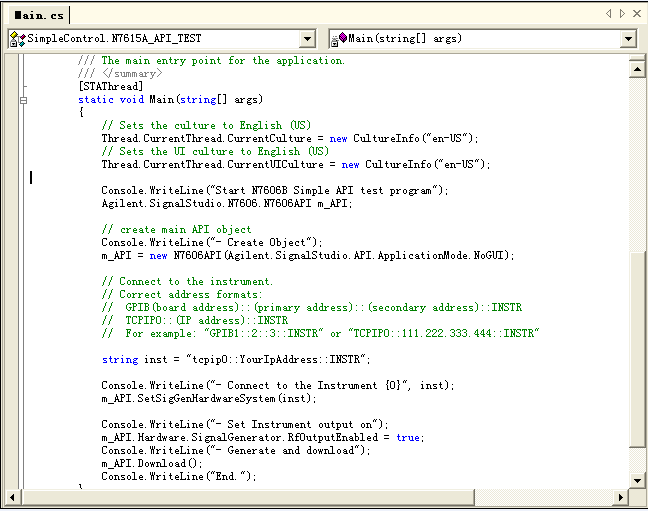Click the Console.WriteLine("End.") line
This screenshot has width=648, height=511.
point(179,476)
